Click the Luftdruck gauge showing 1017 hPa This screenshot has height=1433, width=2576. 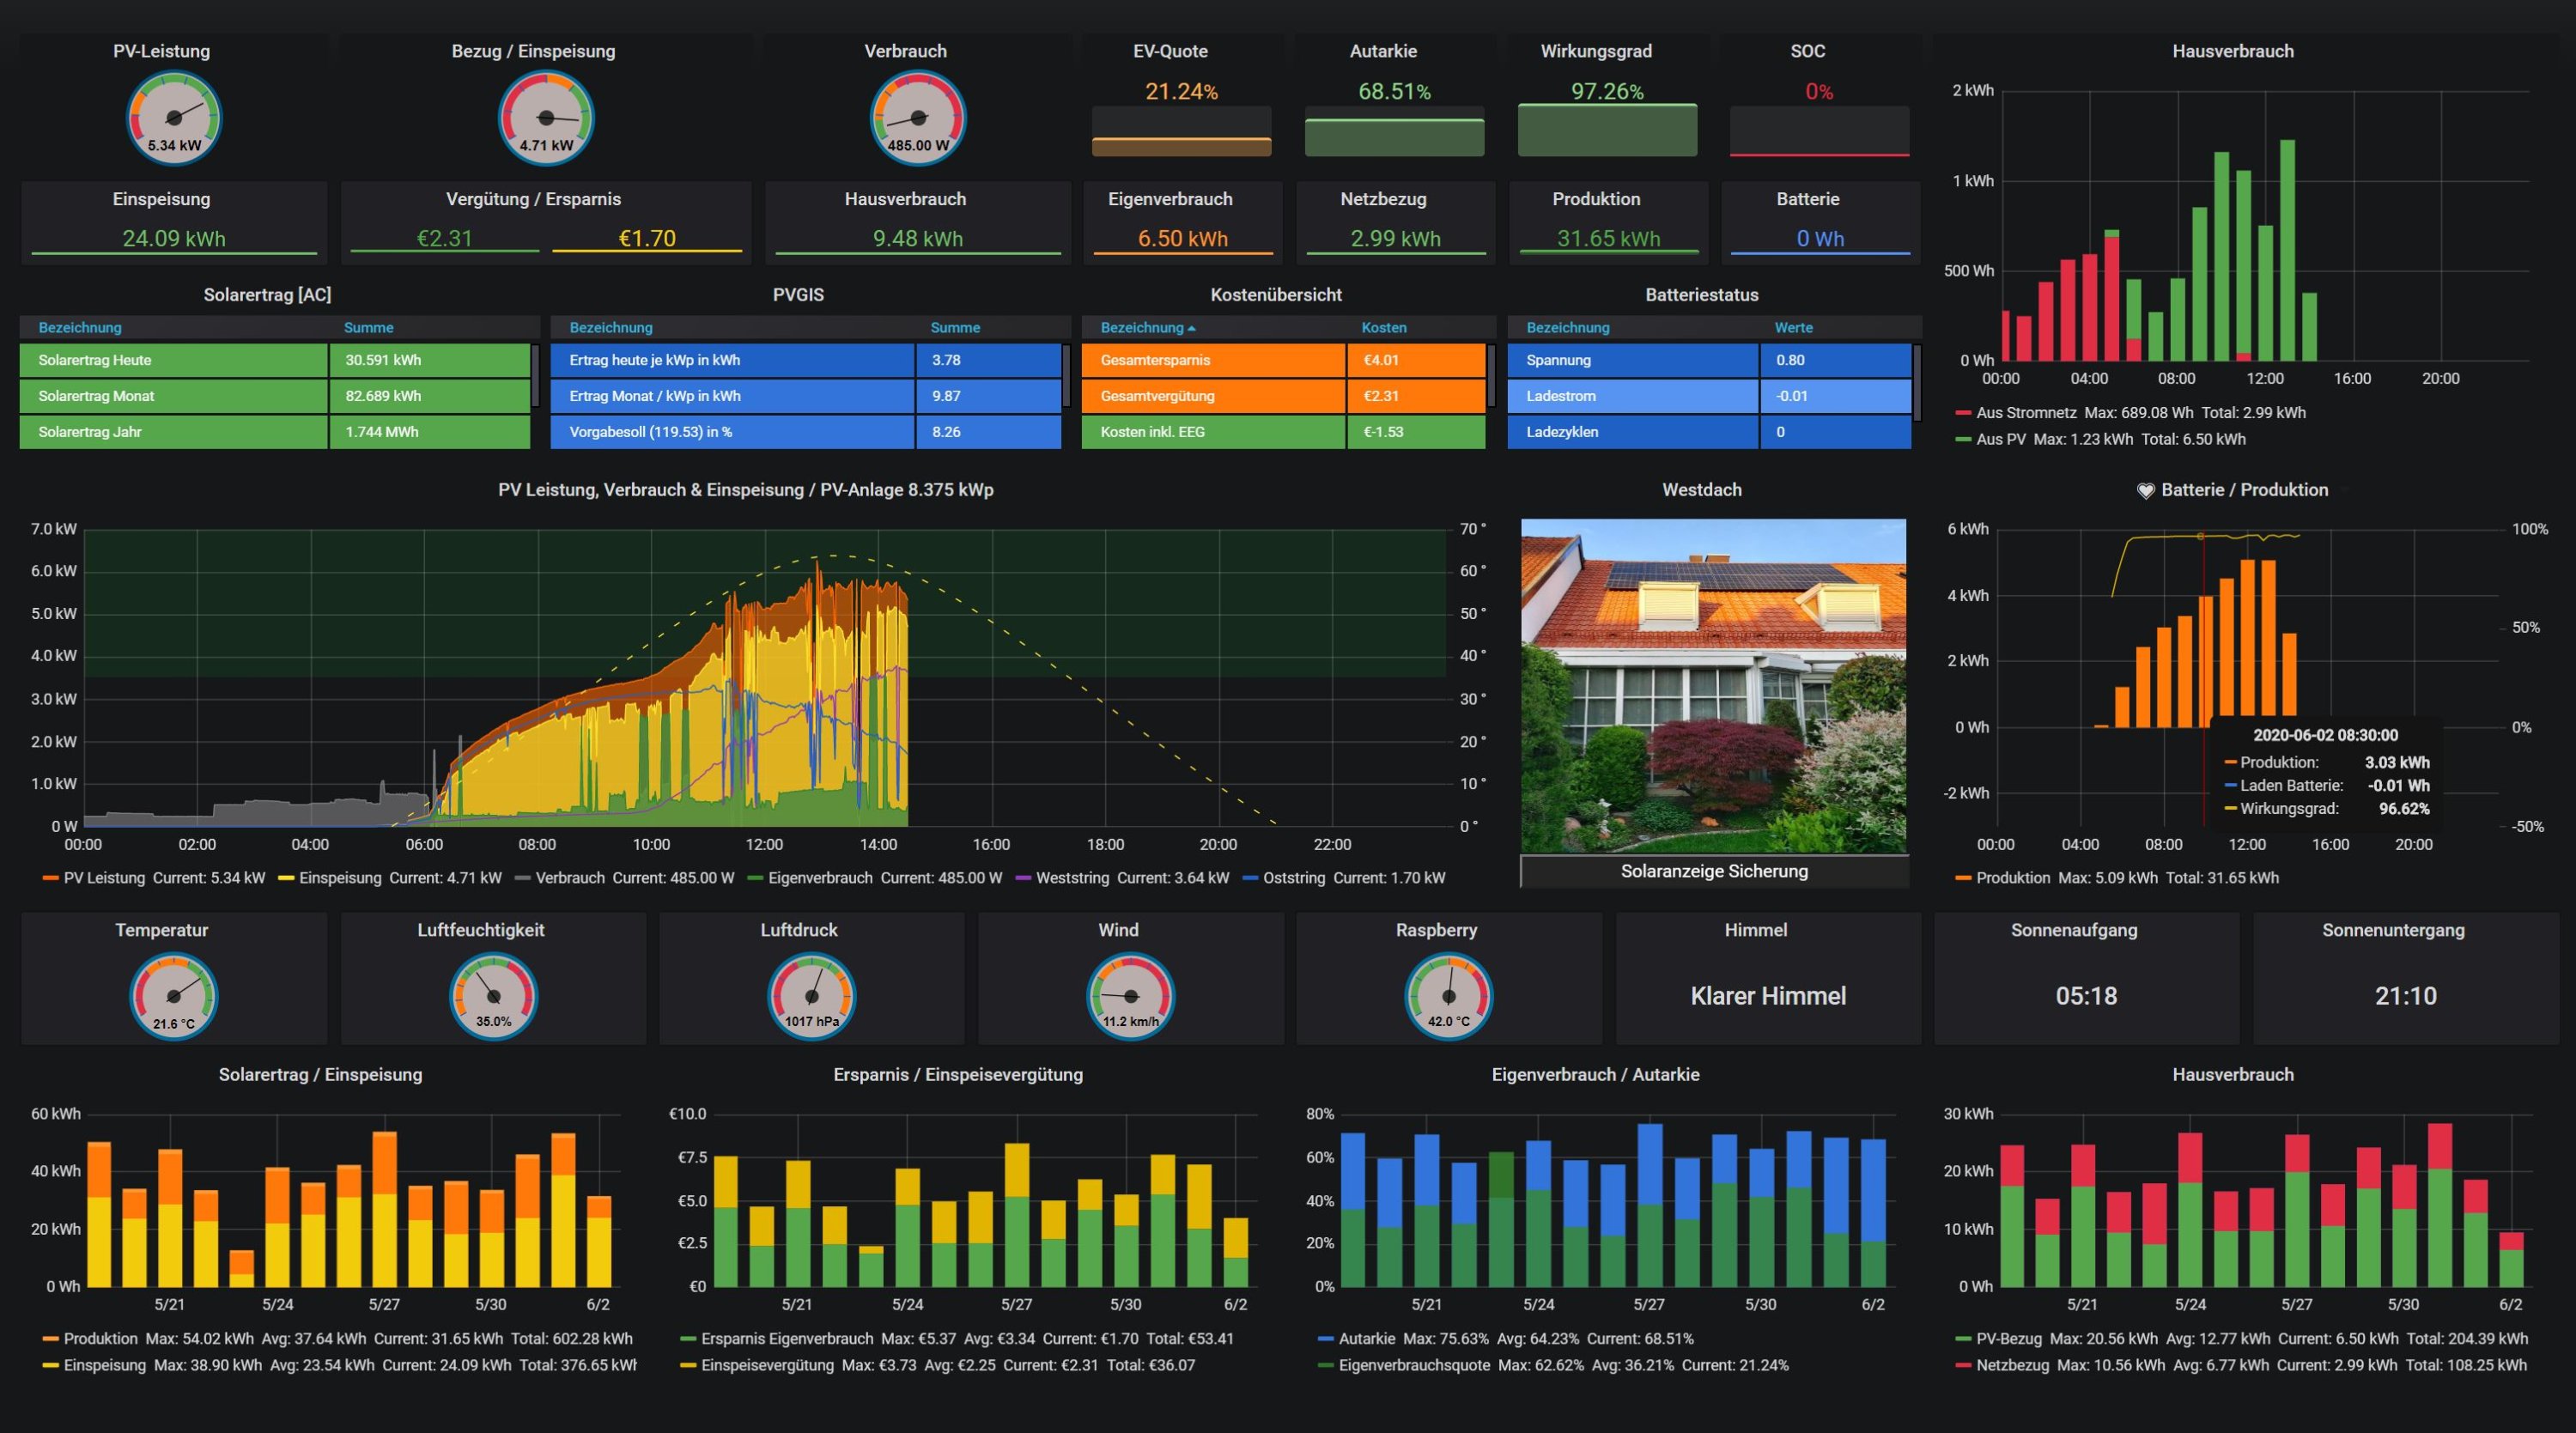pyautogui.click(x=811, y=996)
